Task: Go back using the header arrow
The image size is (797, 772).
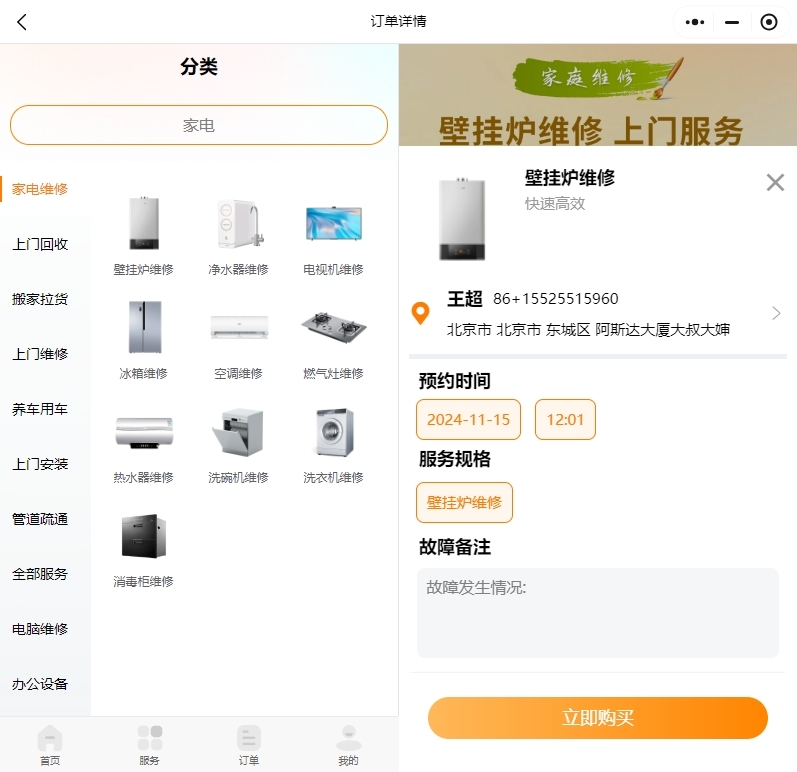Action: [22, 22]
